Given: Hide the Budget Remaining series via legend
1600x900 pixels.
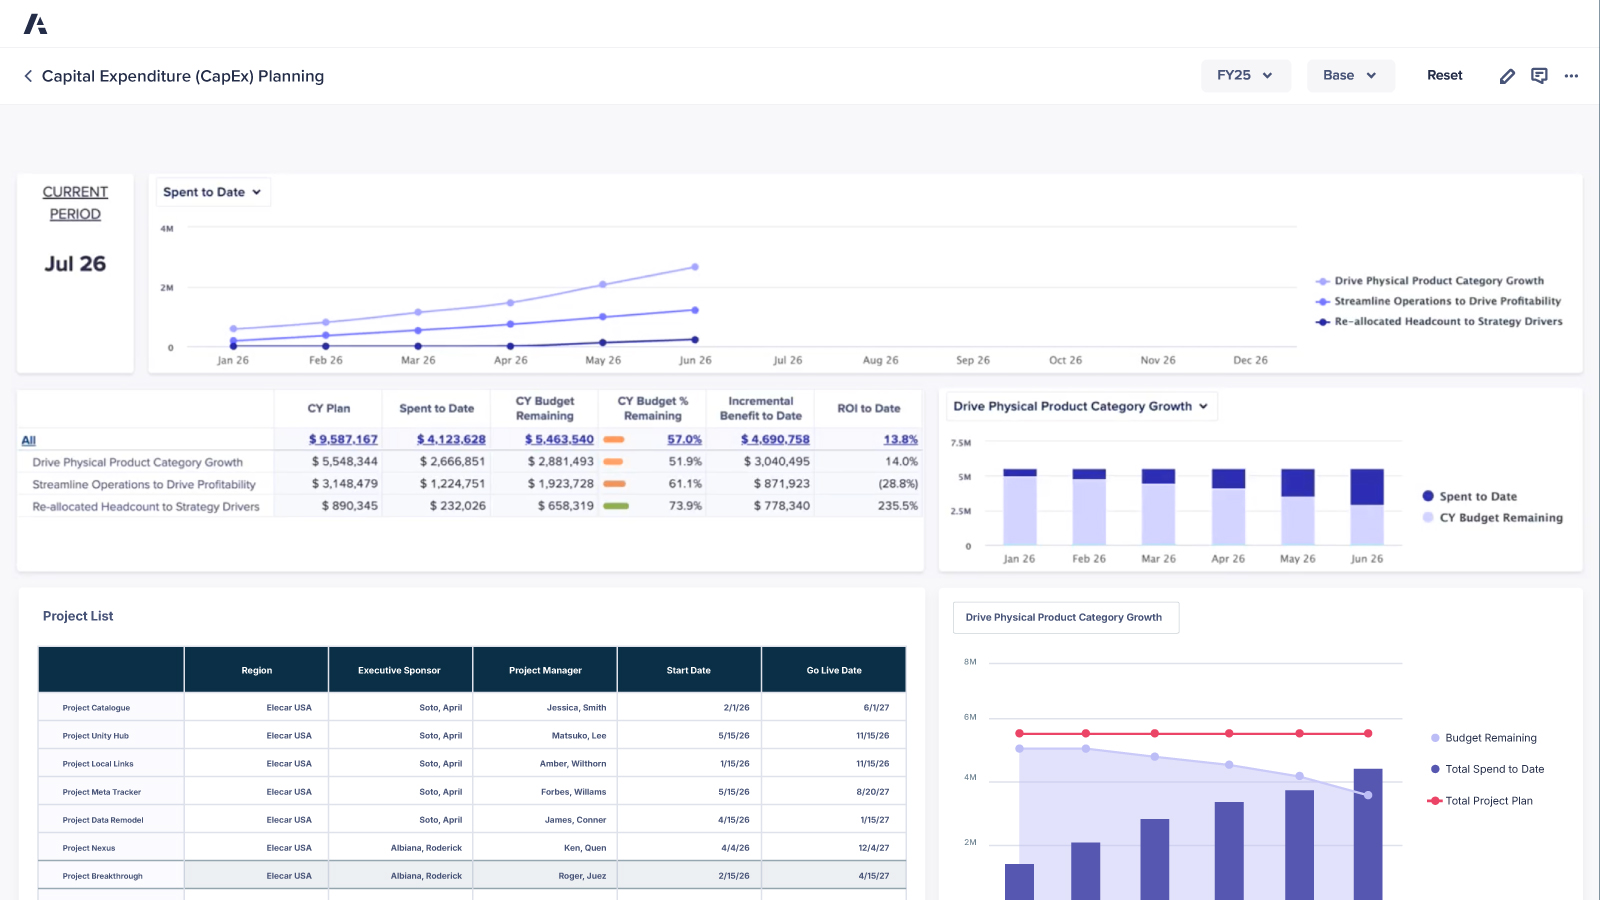Looking at the screenshot, I should point(1484,738).
